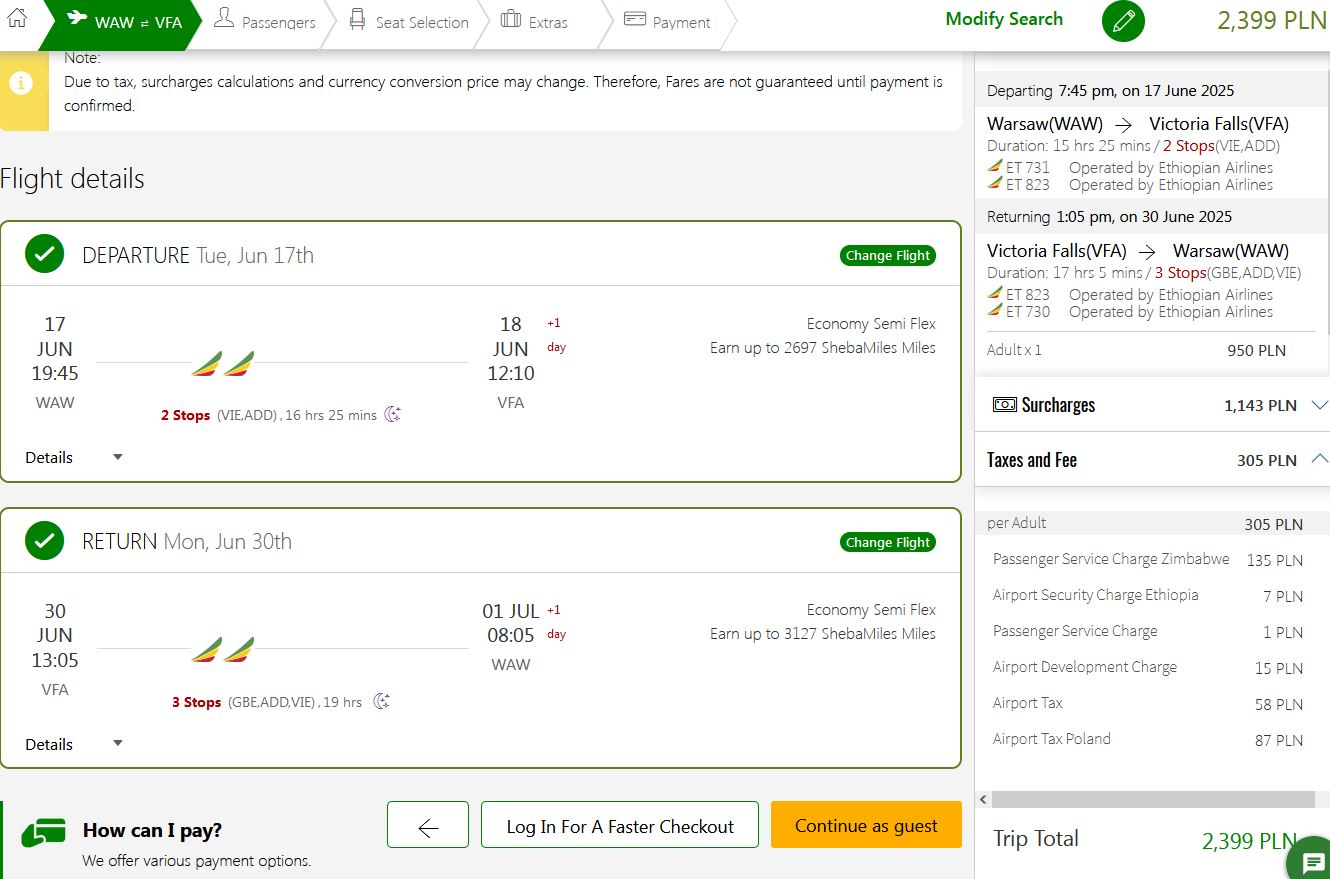1330x879 pixels.
Task: Open the Extras step
Action: 534,22
